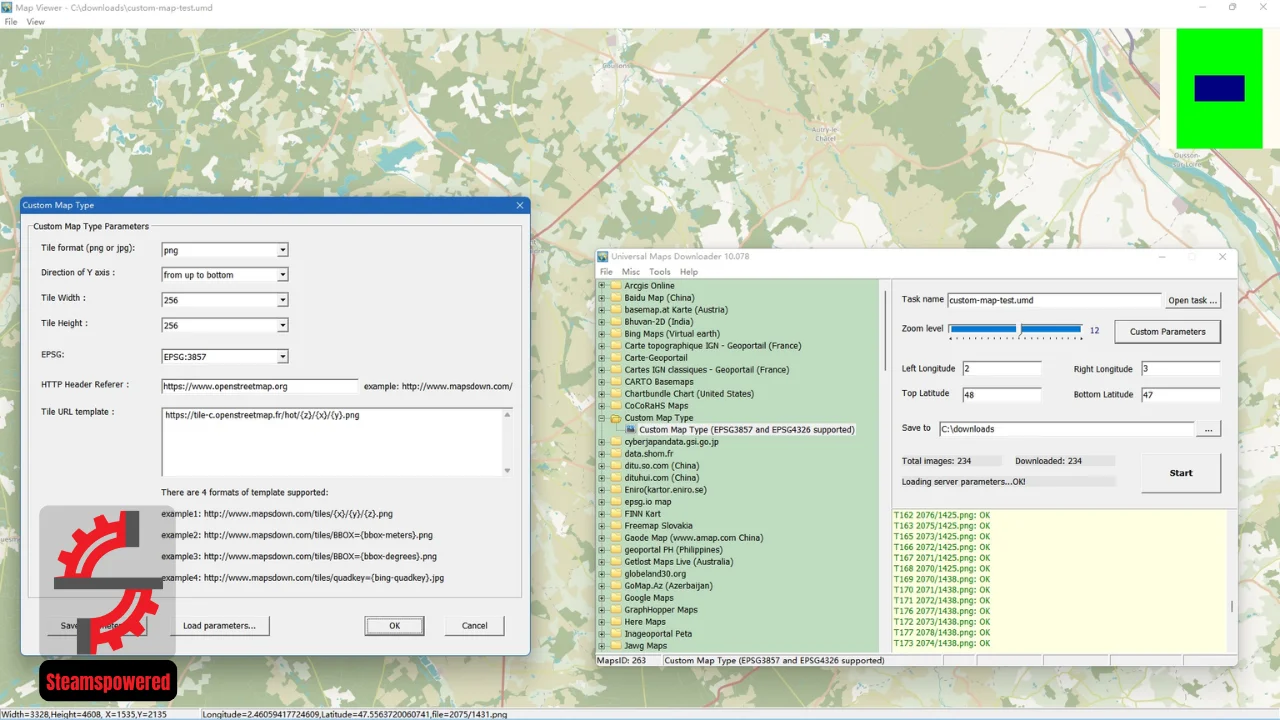This screenshot has height=720, width=1280.
Task: Click the right Zoom level slider
Action: pos(1051,330)
